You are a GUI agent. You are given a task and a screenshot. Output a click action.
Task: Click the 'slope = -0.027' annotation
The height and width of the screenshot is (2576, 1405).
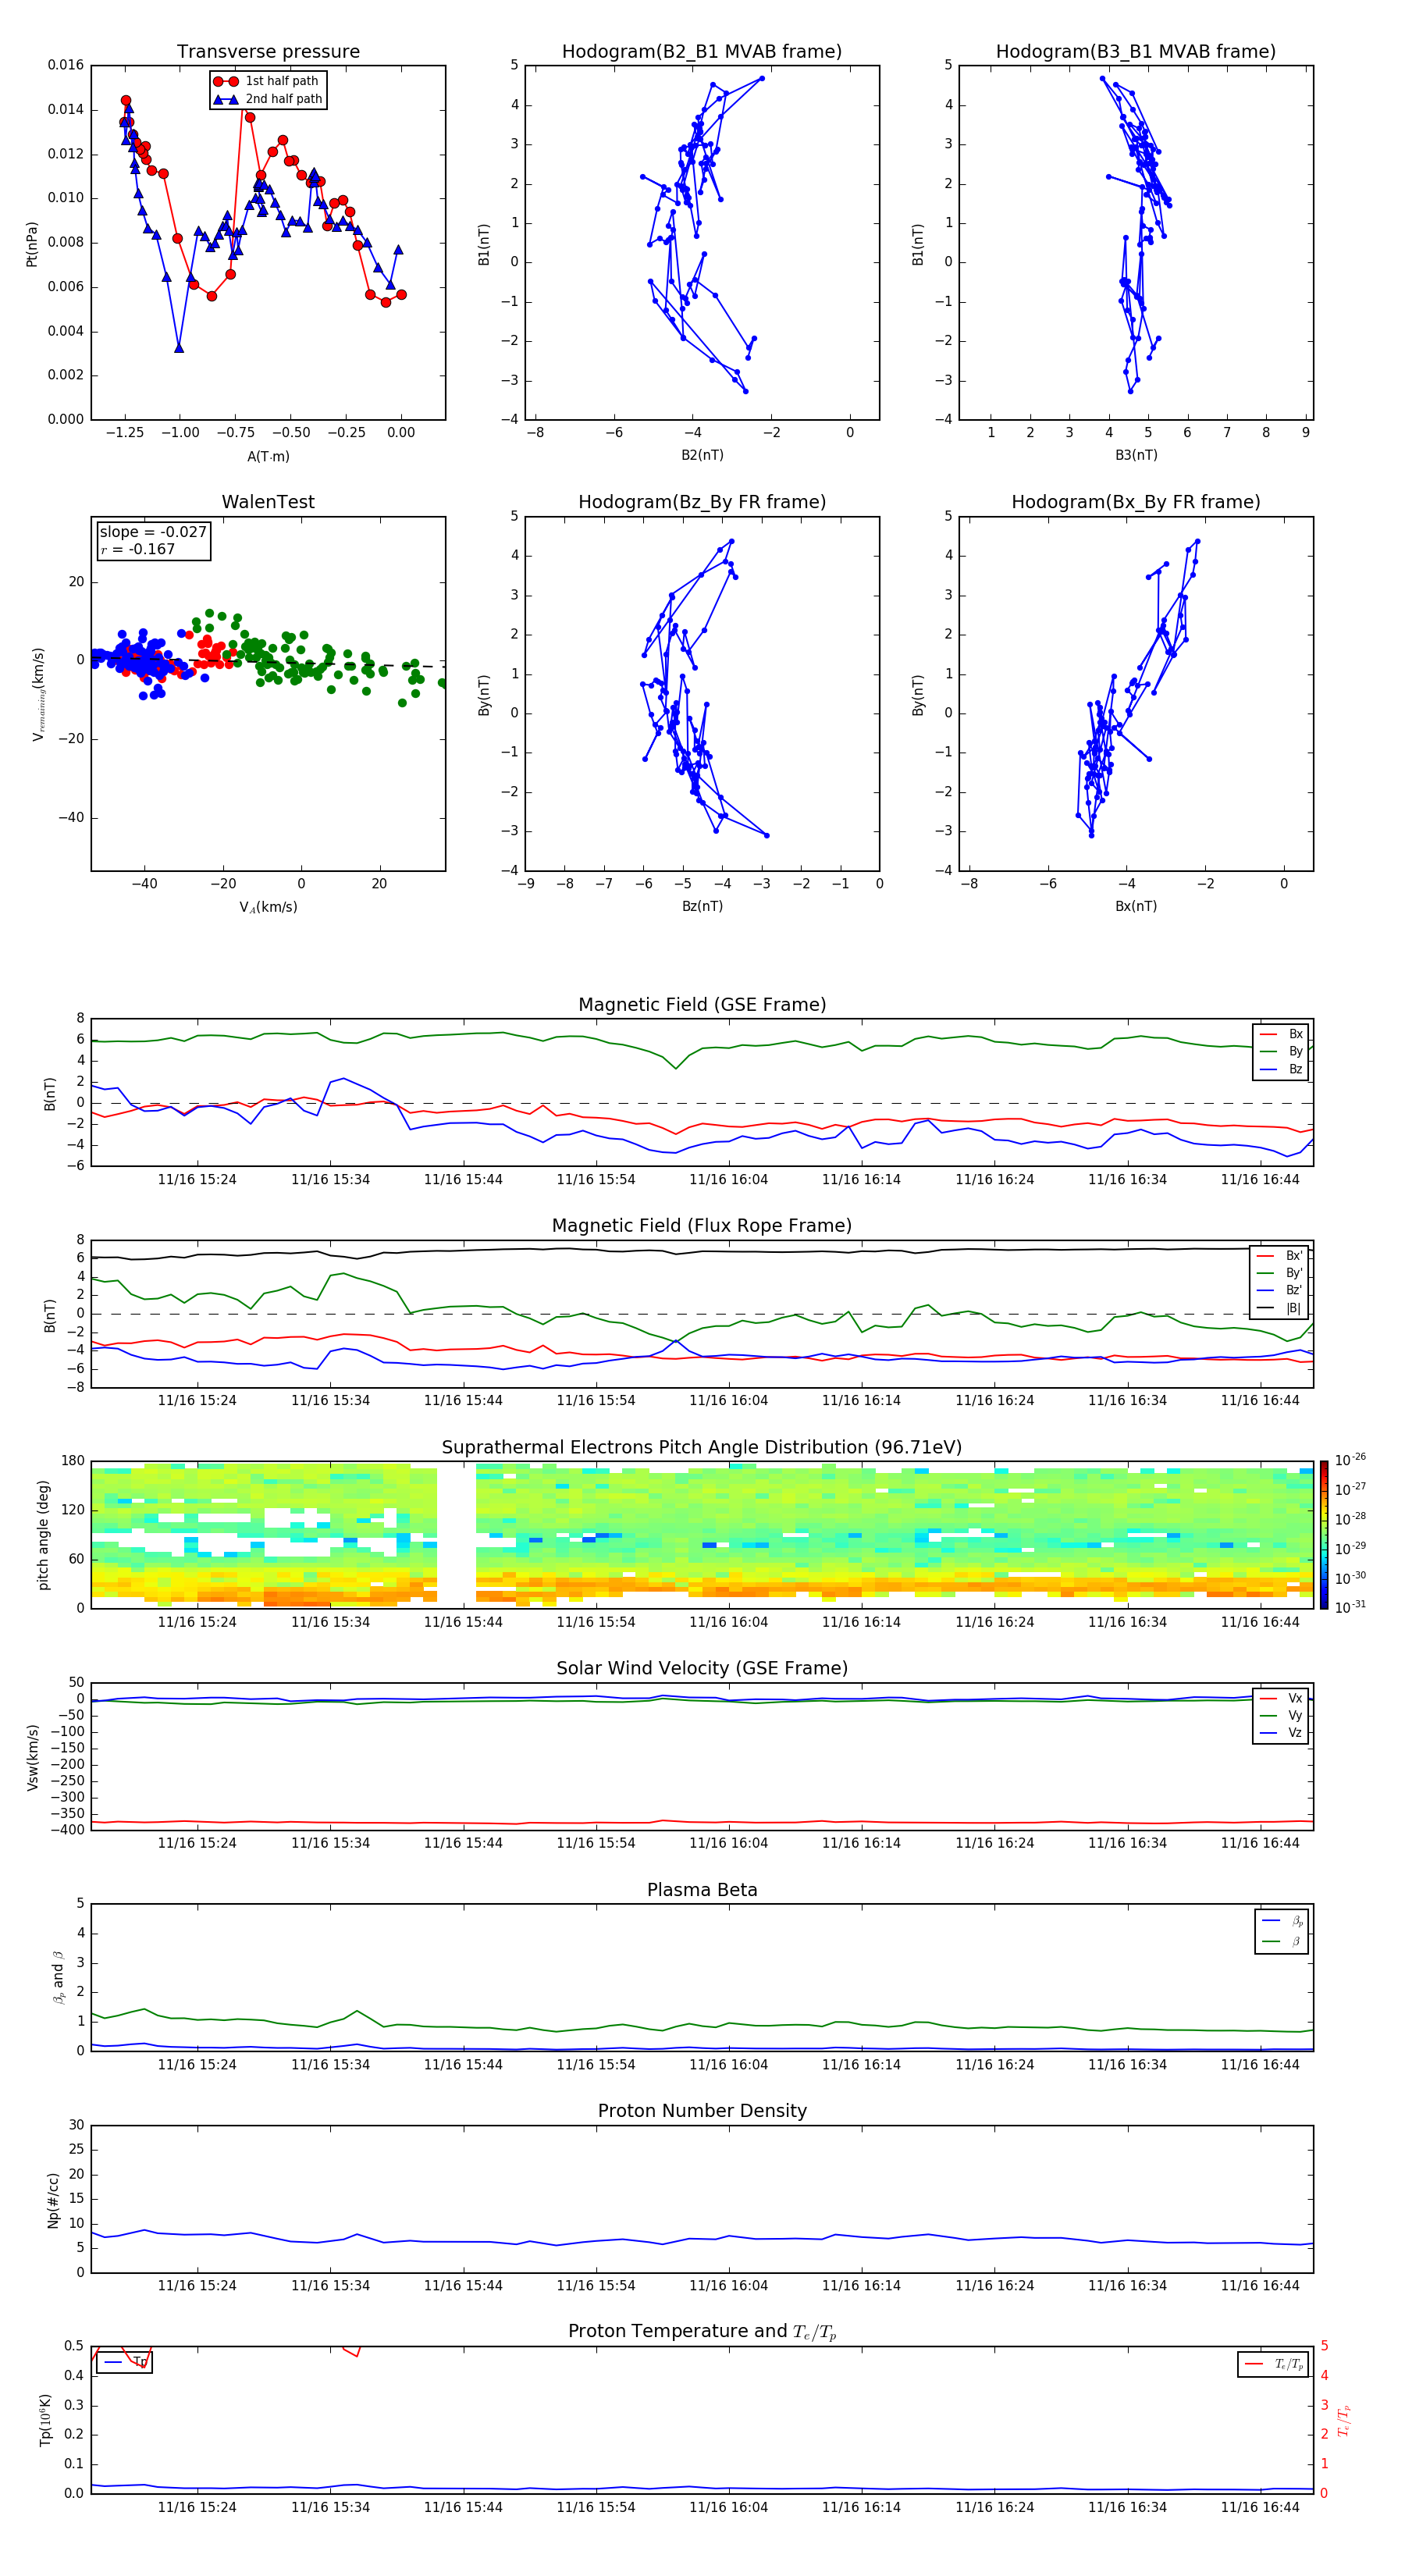[153, 532]
